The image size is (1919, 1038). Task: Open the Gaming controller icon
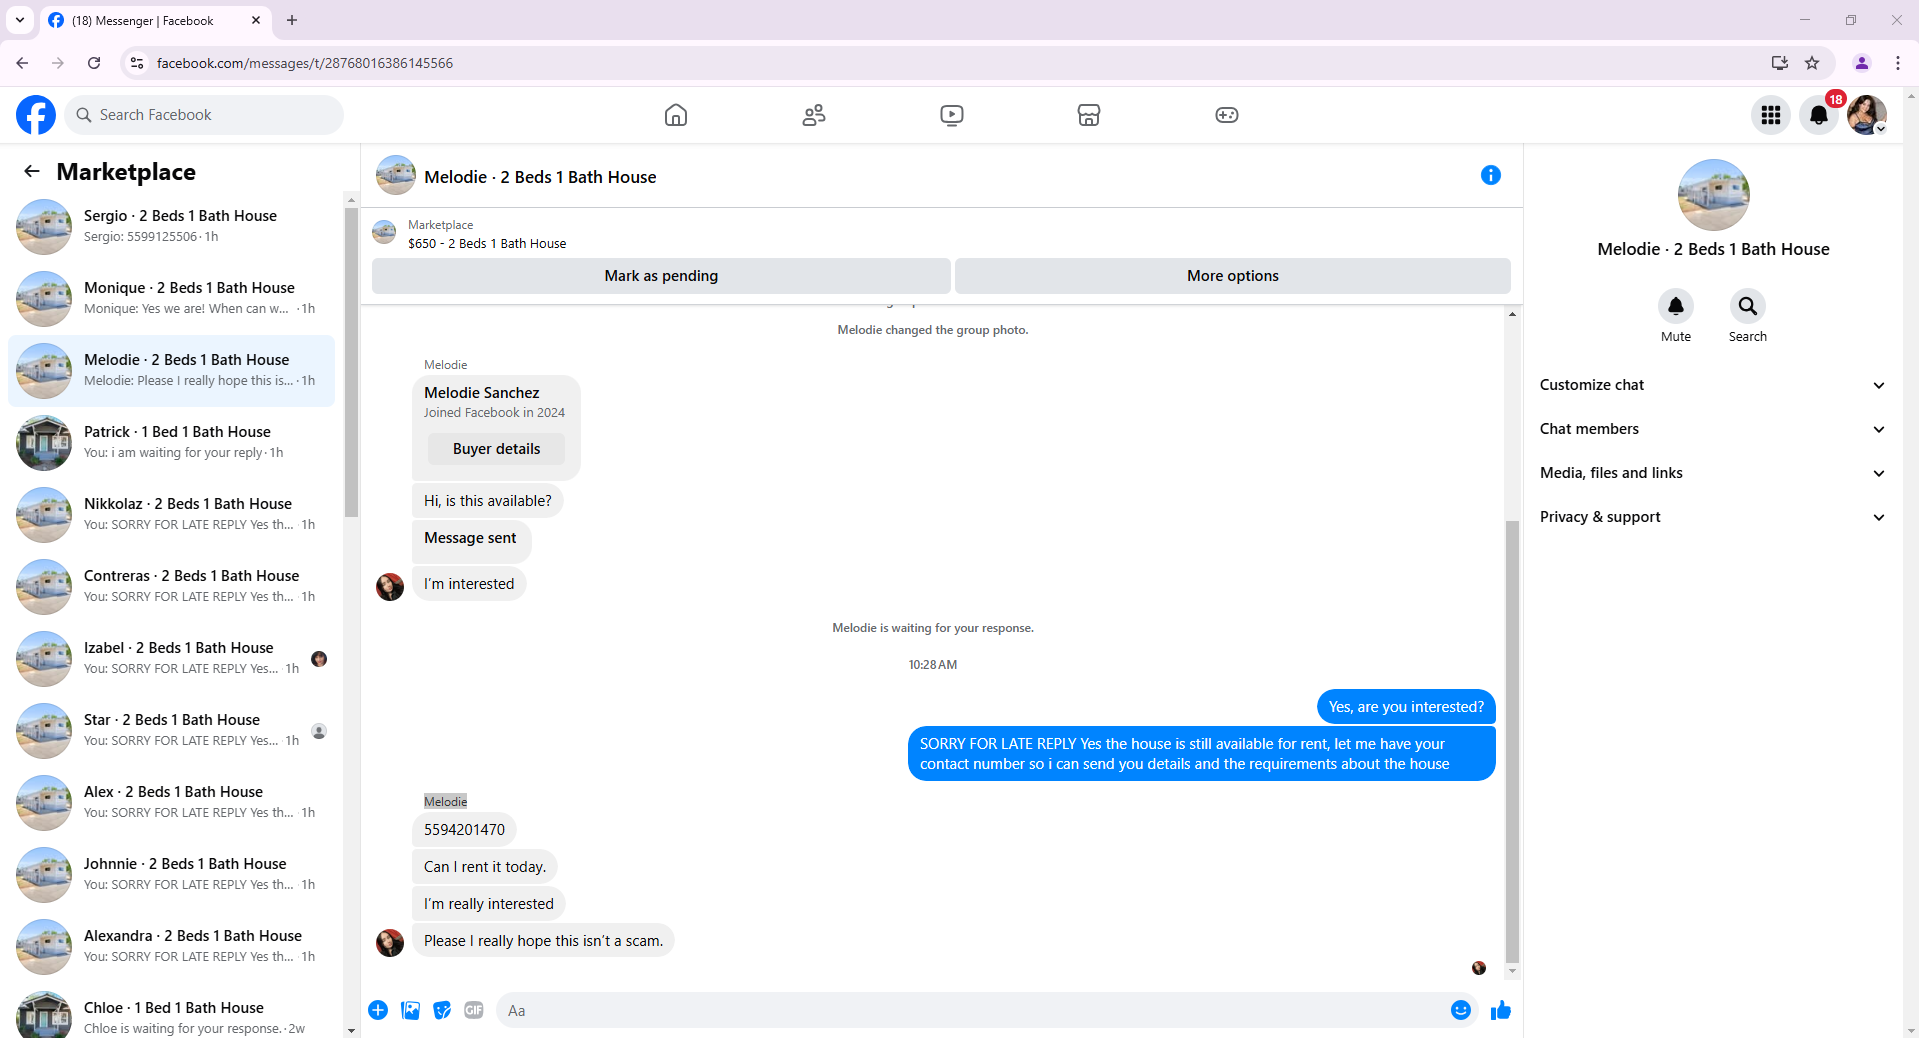(x=1227, y=115)
